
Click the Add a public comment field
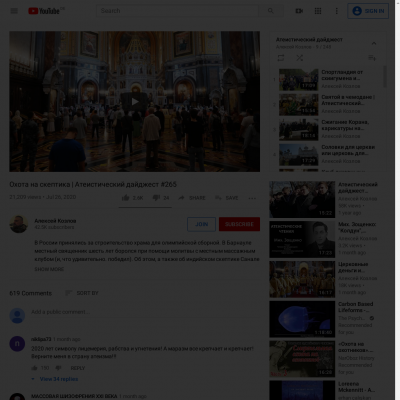[x=145, y=312]
